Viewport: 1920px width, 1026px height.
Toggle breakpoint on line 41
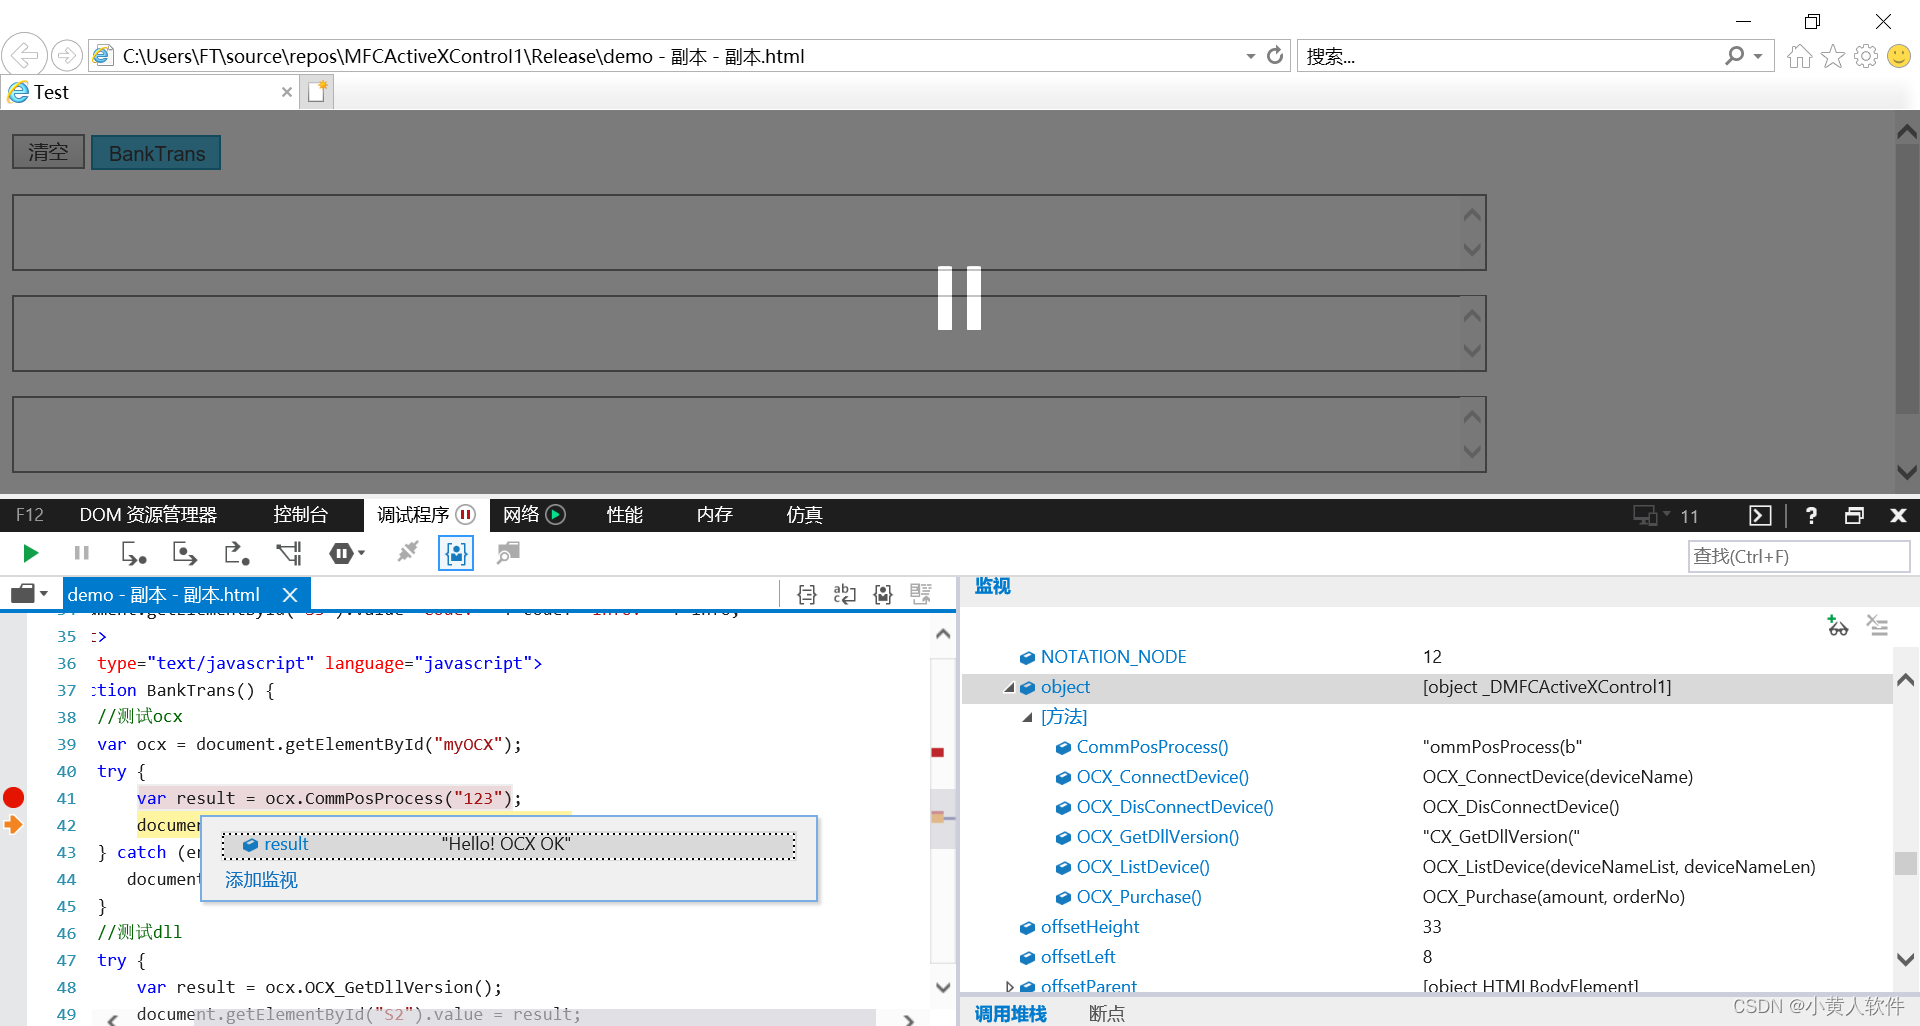click(x=14, y=798)
